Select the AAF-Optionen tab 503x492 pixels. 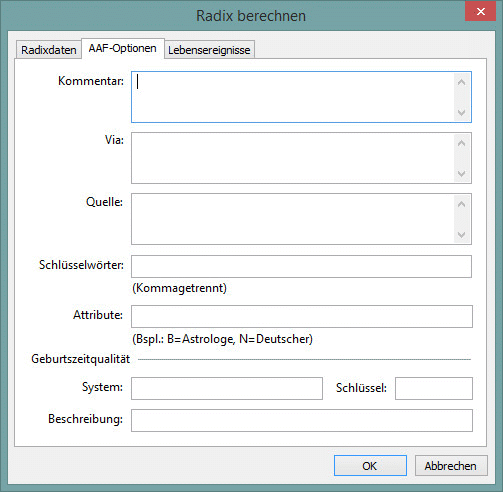[123, 49]
